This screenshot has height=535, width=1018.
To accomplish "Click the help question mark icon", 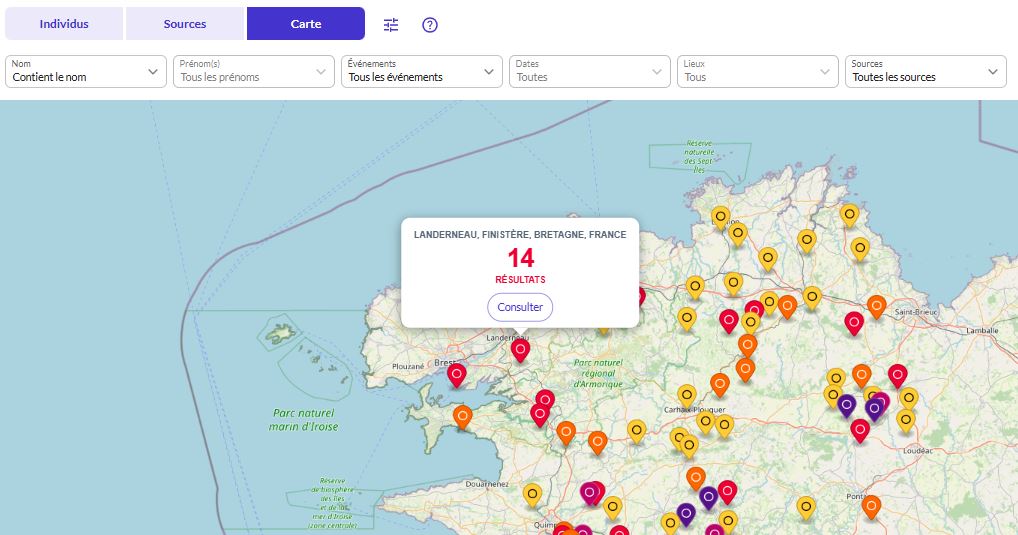I will 430,25.
